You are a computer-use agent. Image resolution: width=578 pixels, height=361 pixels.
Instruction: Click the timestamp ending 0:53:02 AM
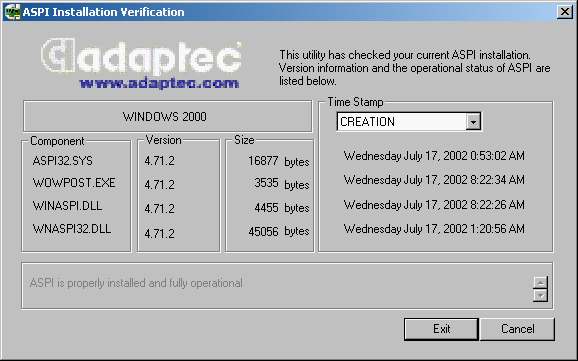pos(434,156)
